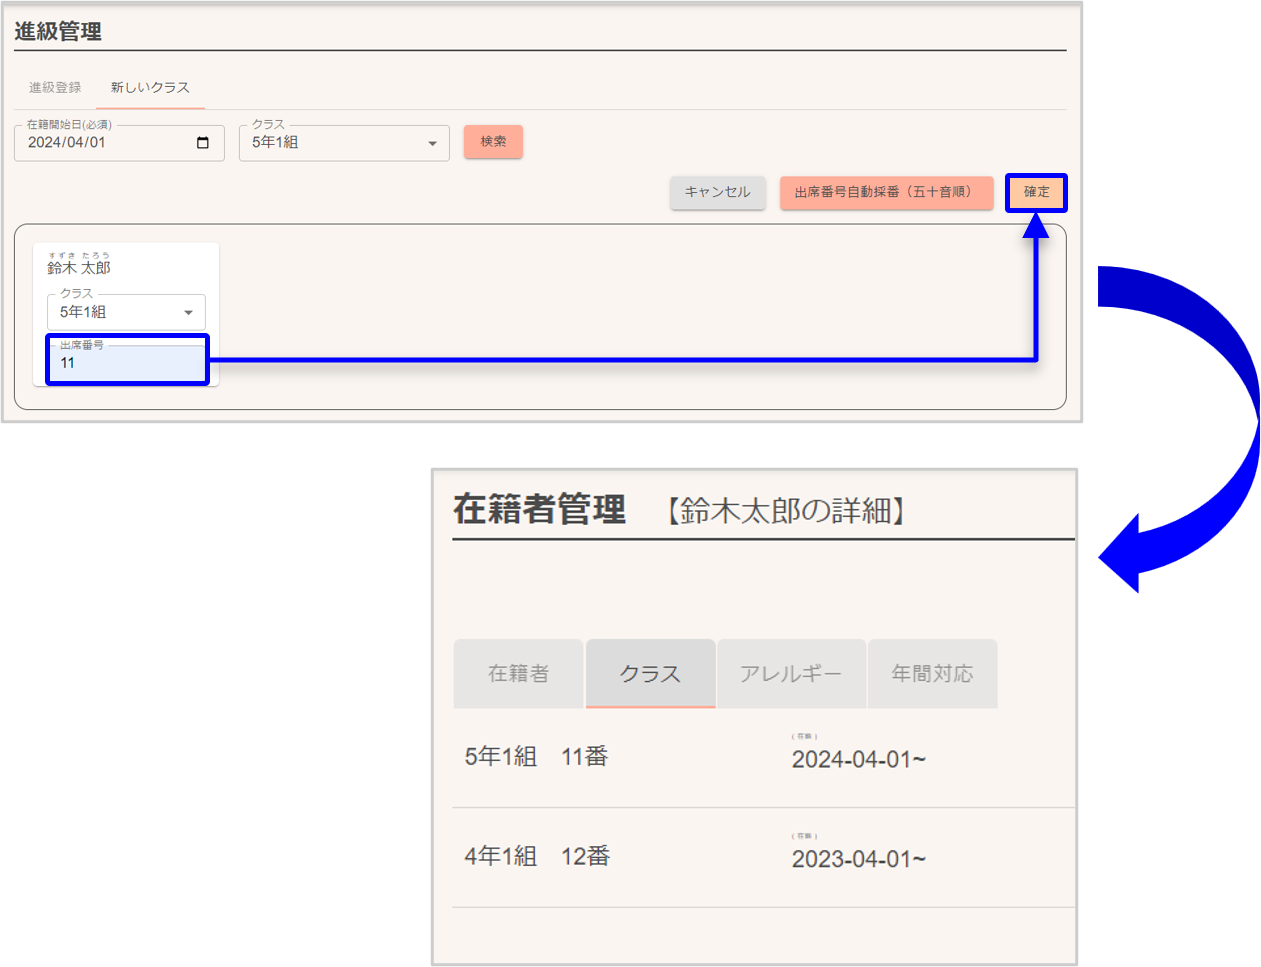Image resolution: width=1261 pixels, height=967 pixels.
Task: Click the キャンセル button
Action: pos(717,192)
